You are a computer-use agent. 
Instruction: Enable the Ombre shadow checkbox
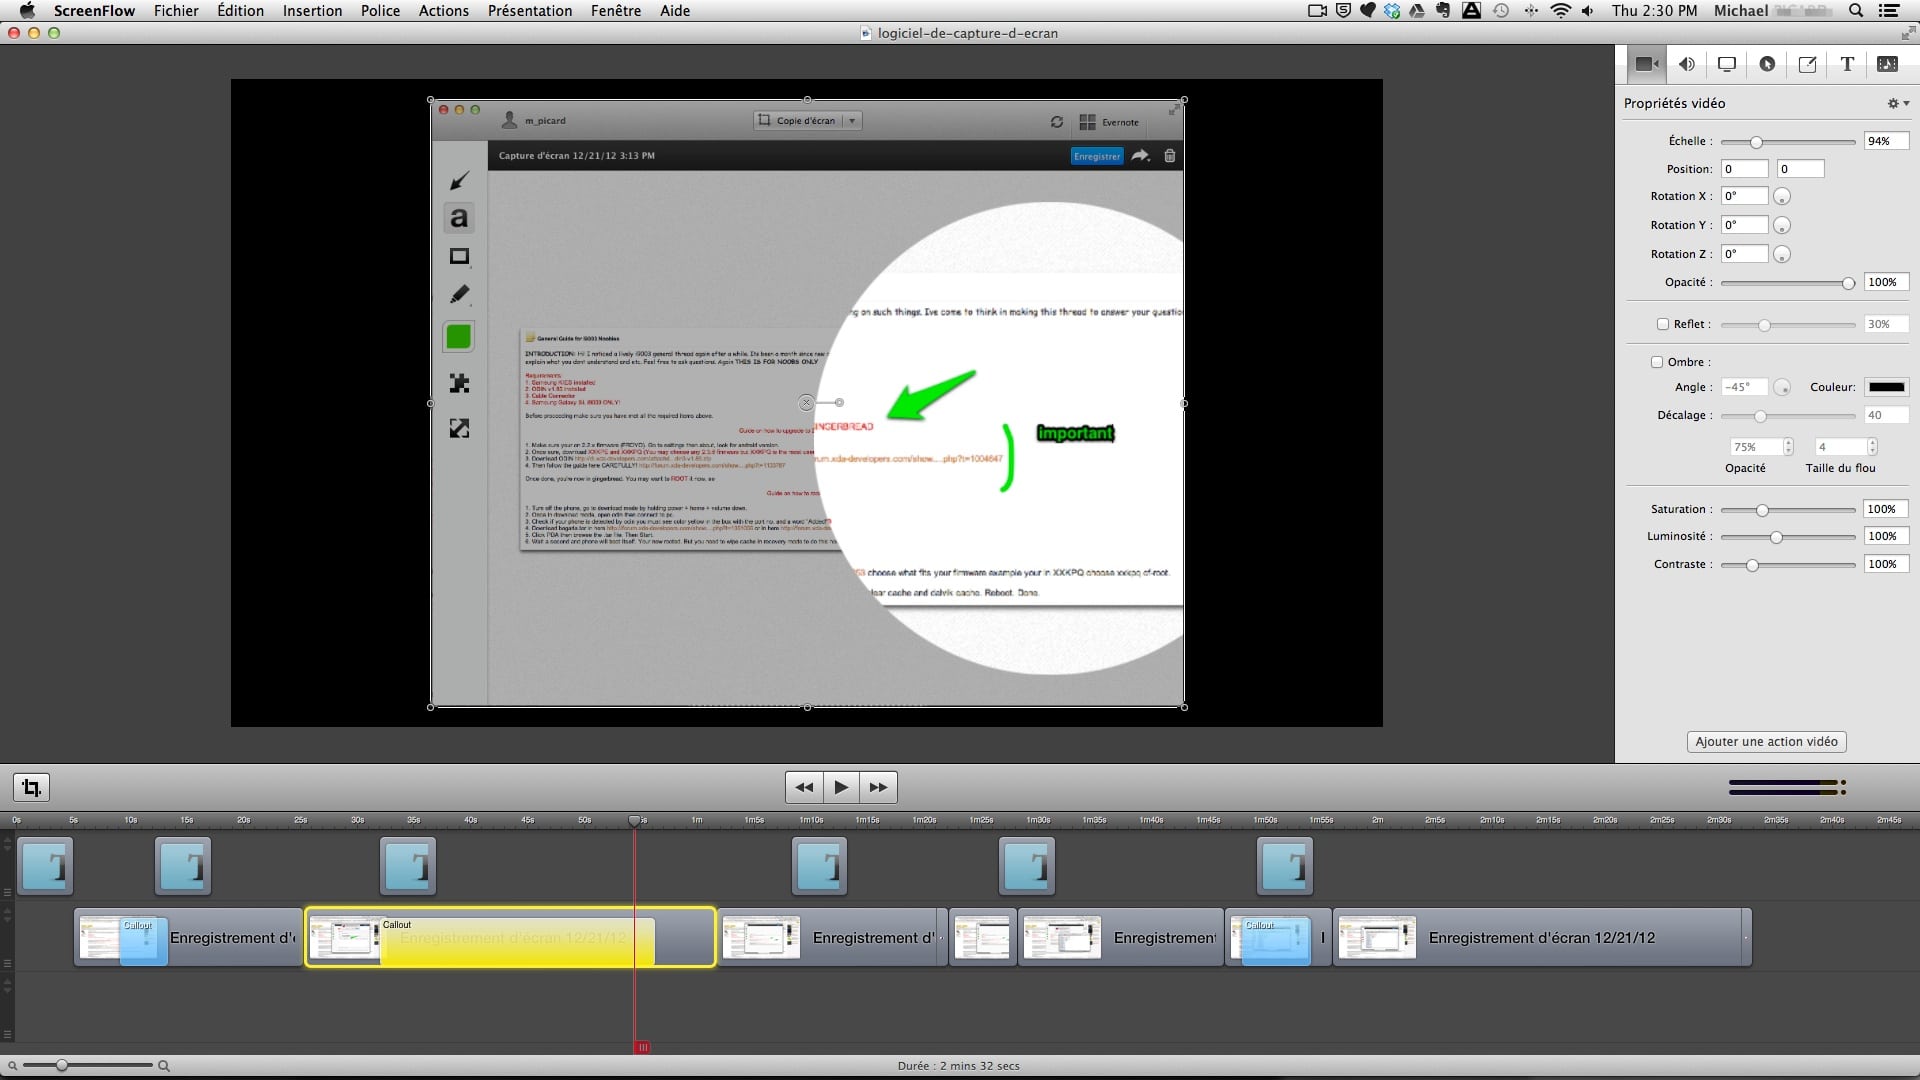pyautogui.click(x=1657, y=362)
